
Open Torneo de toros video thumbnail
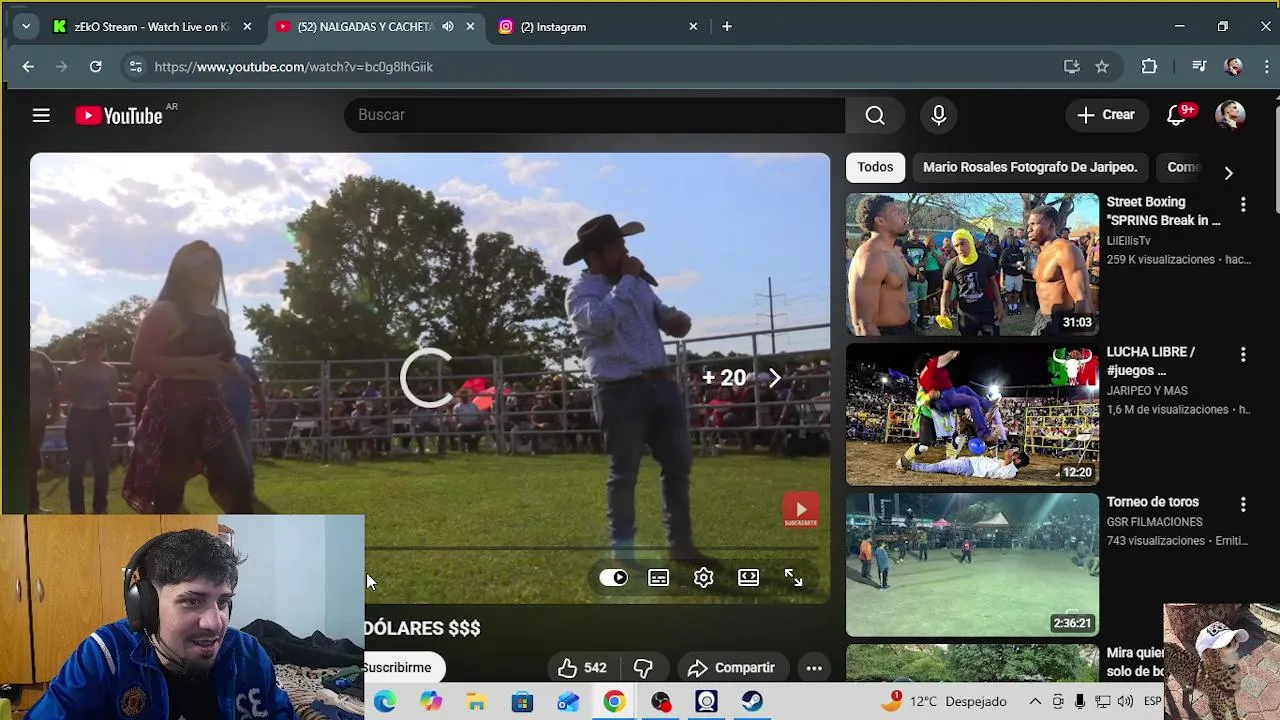coord(972,565)
